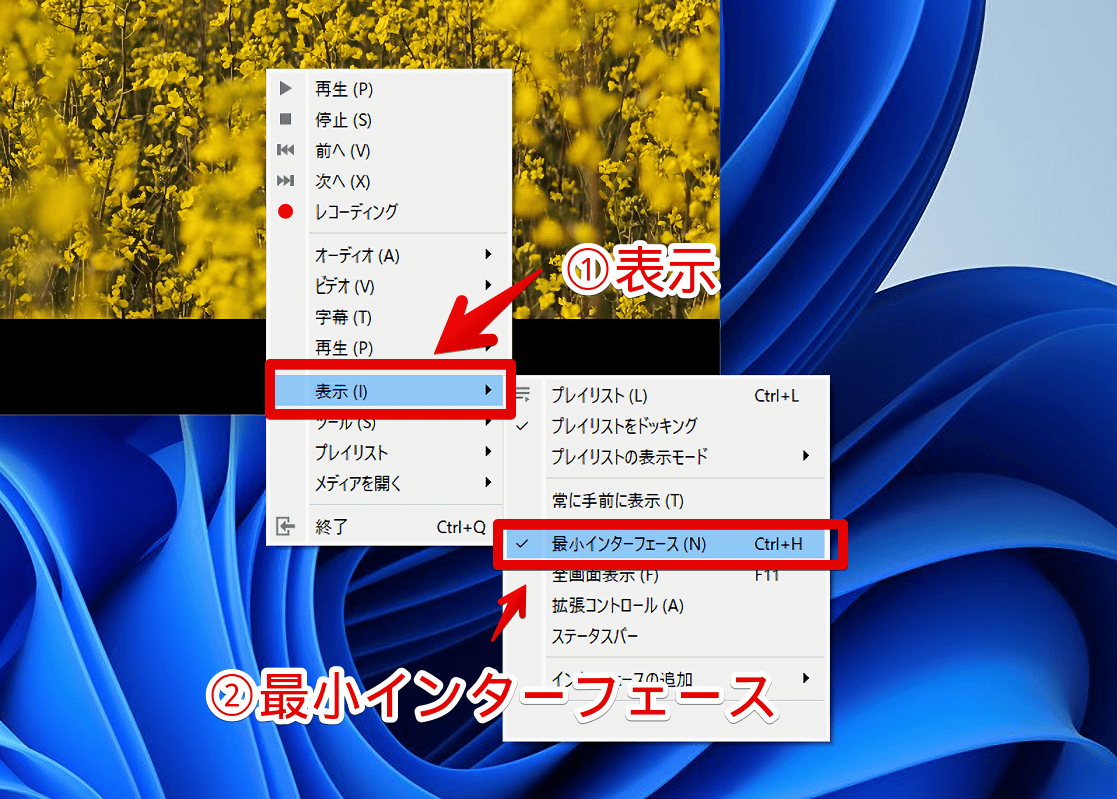Viewport: 1117px width, 799px height.
Task: Click the play triangle icon beside 再生
Action: (286, 88)
